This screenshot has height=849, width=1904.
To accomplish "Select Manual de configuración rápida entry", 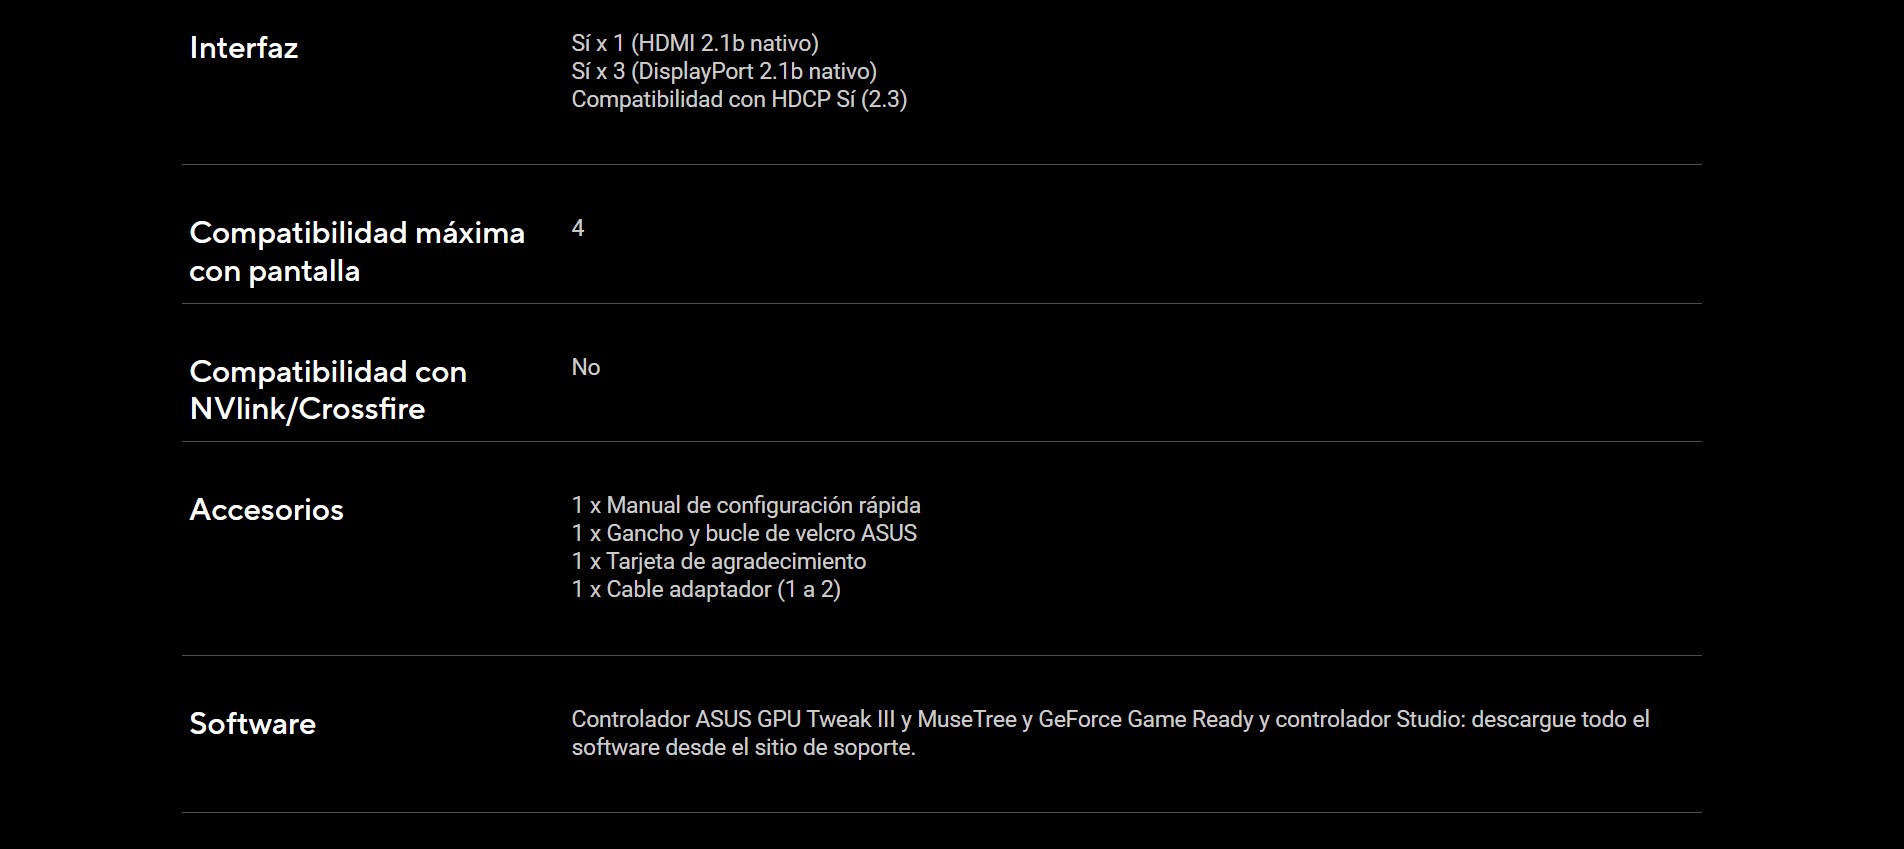I will pyautogui.click(x=745, y=505).
